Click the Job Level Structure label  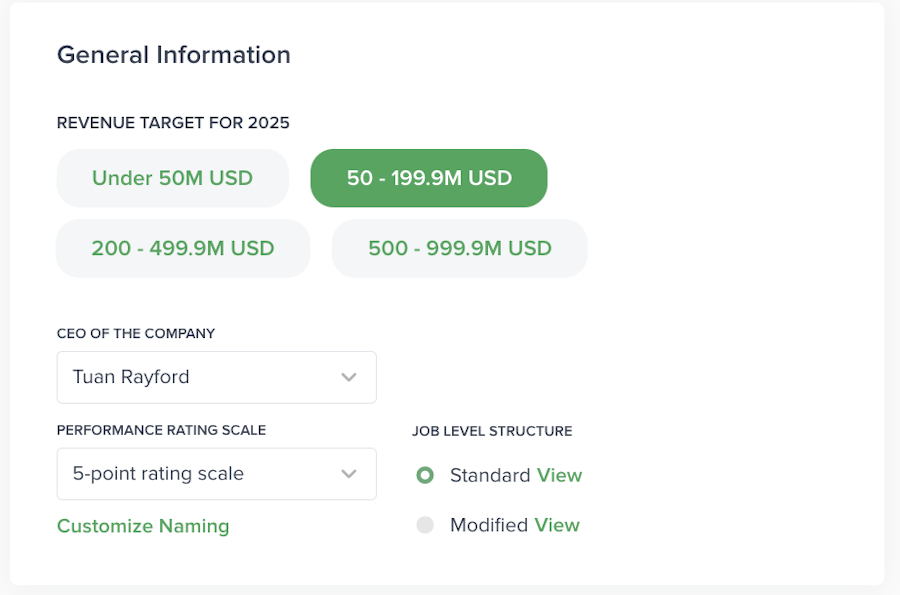(492, 431)
